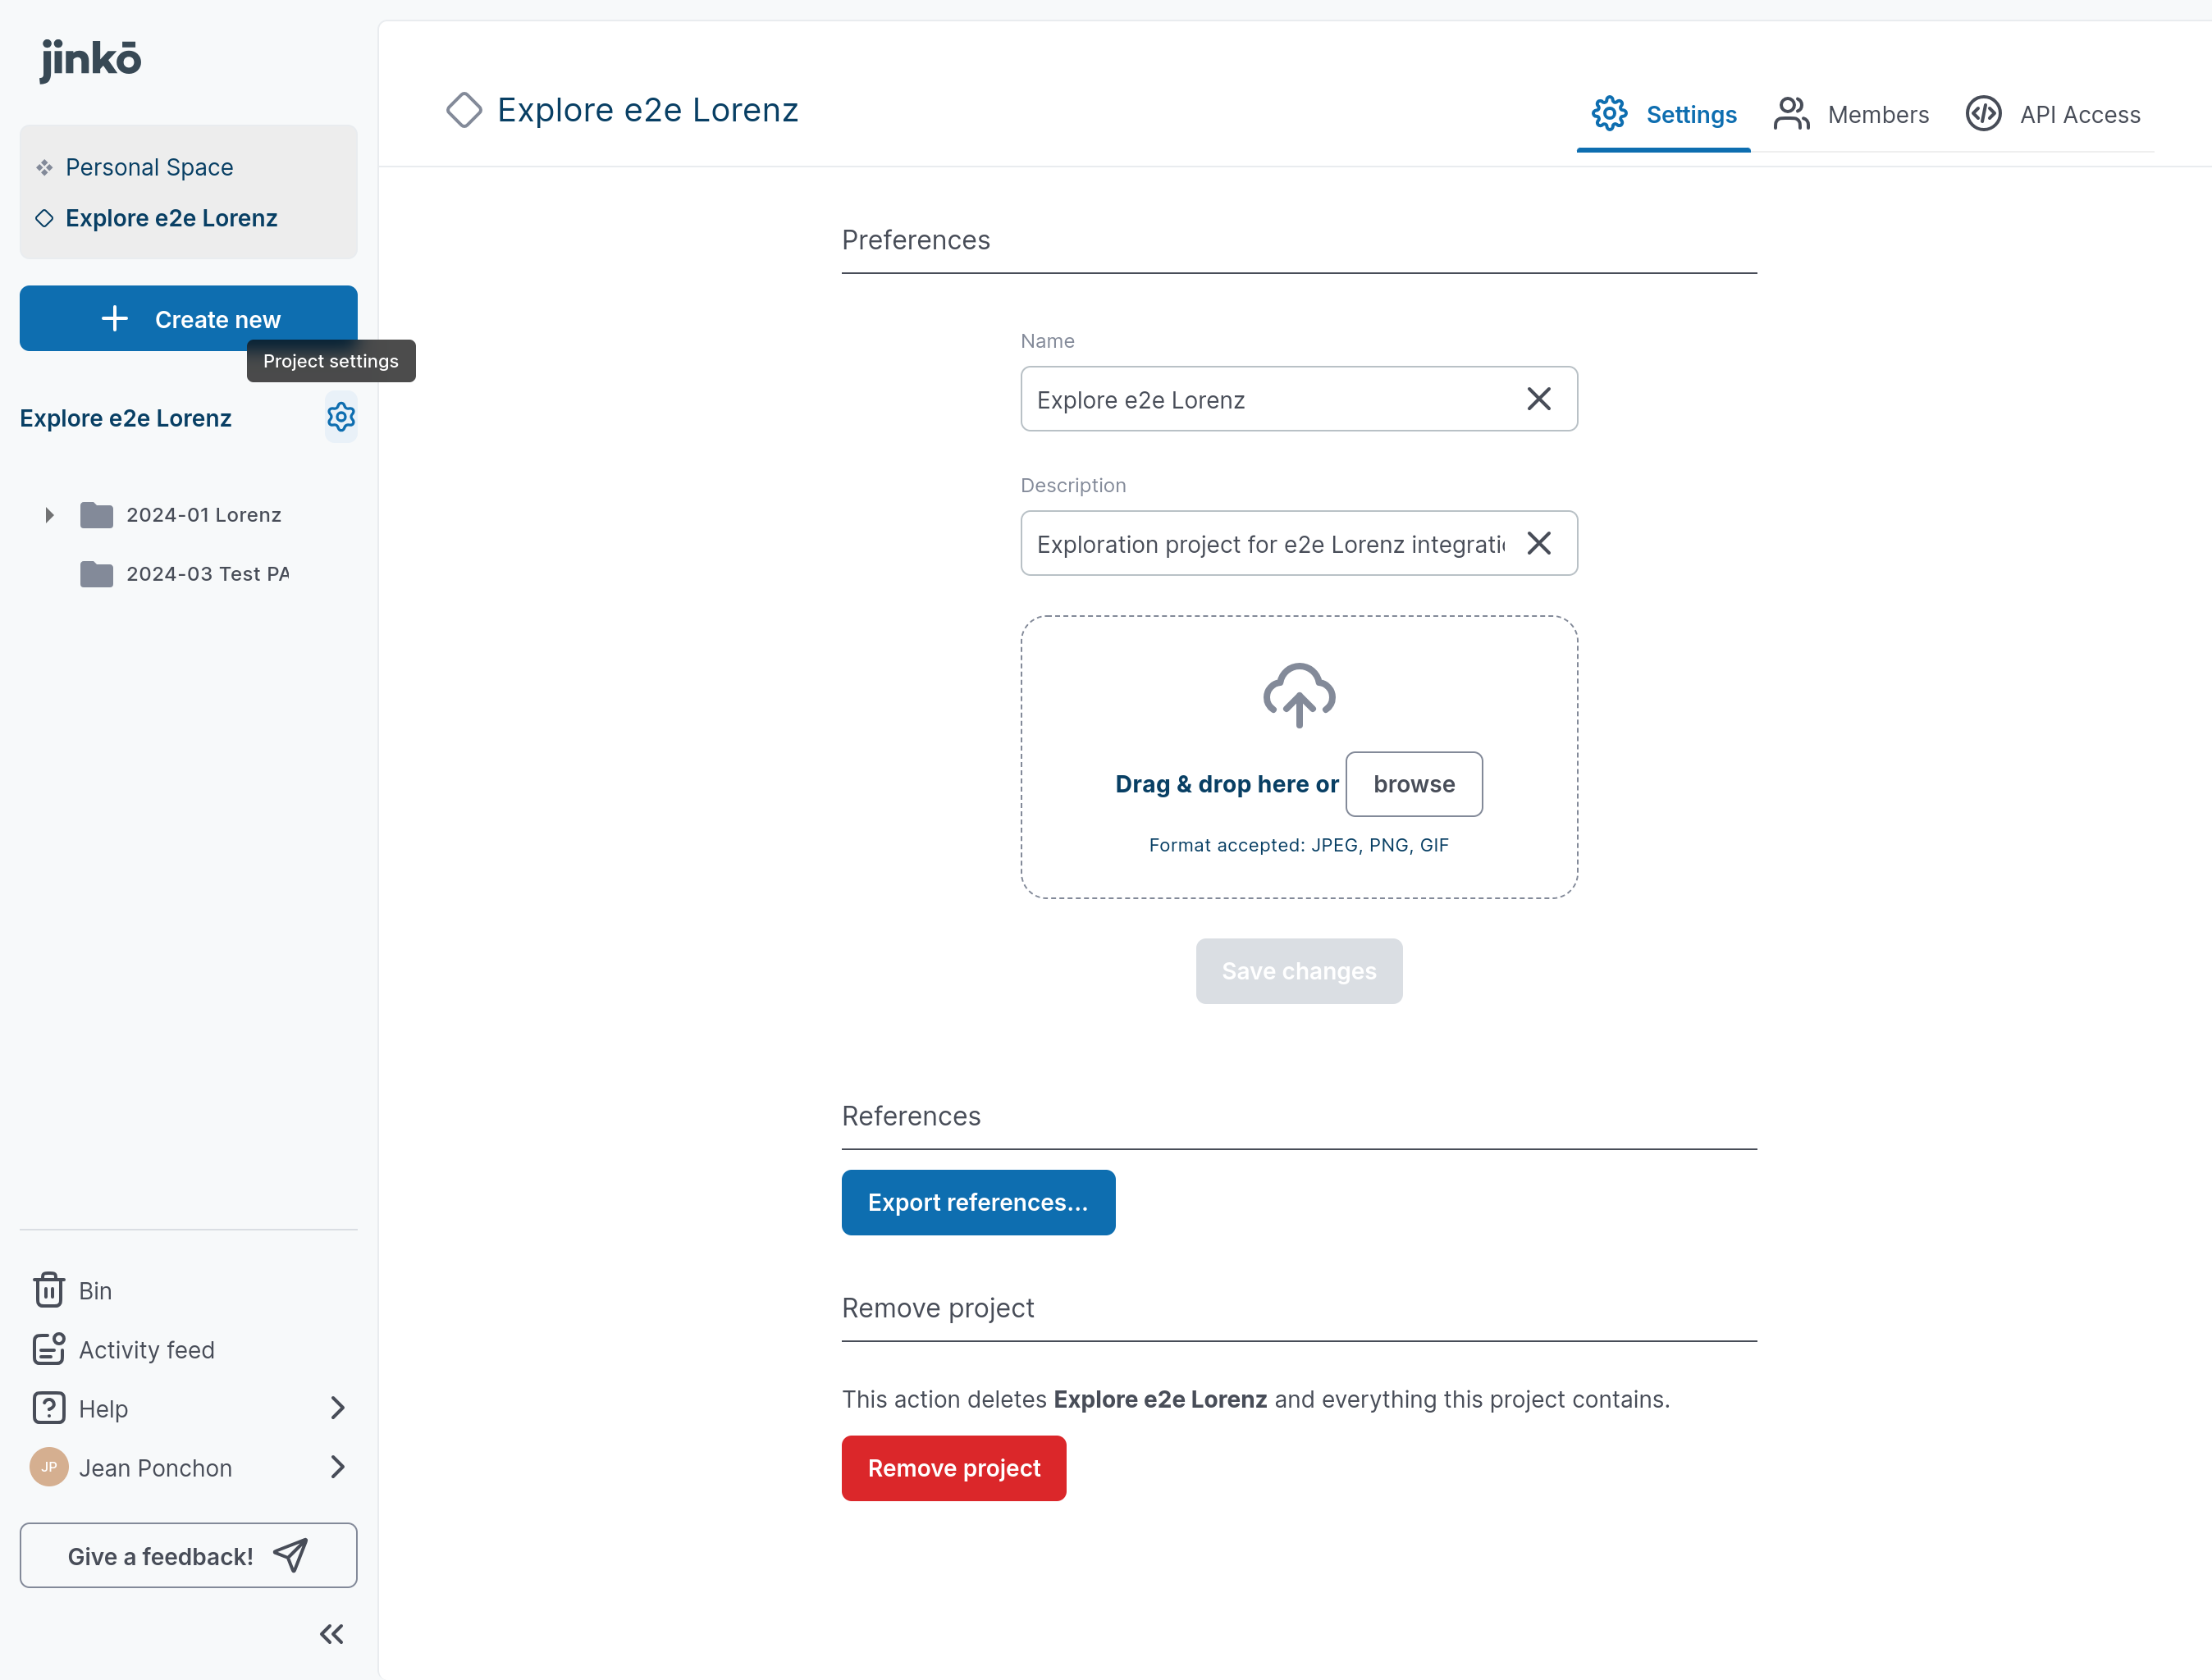Clear the Name field with X icon
Screen dimensions: 2212x1680
[1538, 399]
